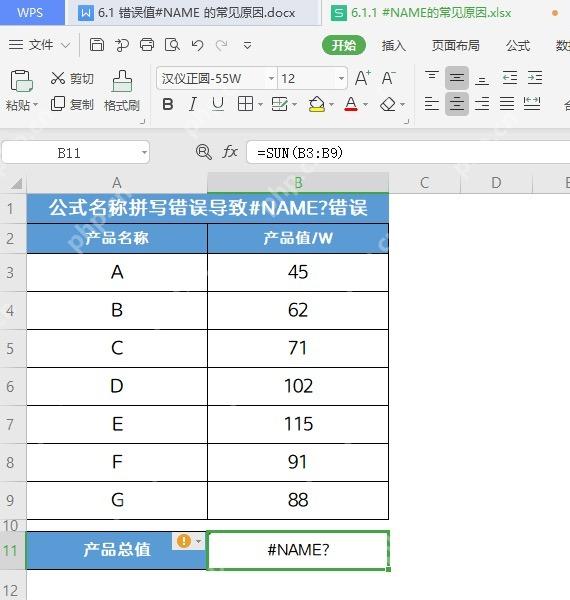Open font group dialog launcher

coord(407,122)
